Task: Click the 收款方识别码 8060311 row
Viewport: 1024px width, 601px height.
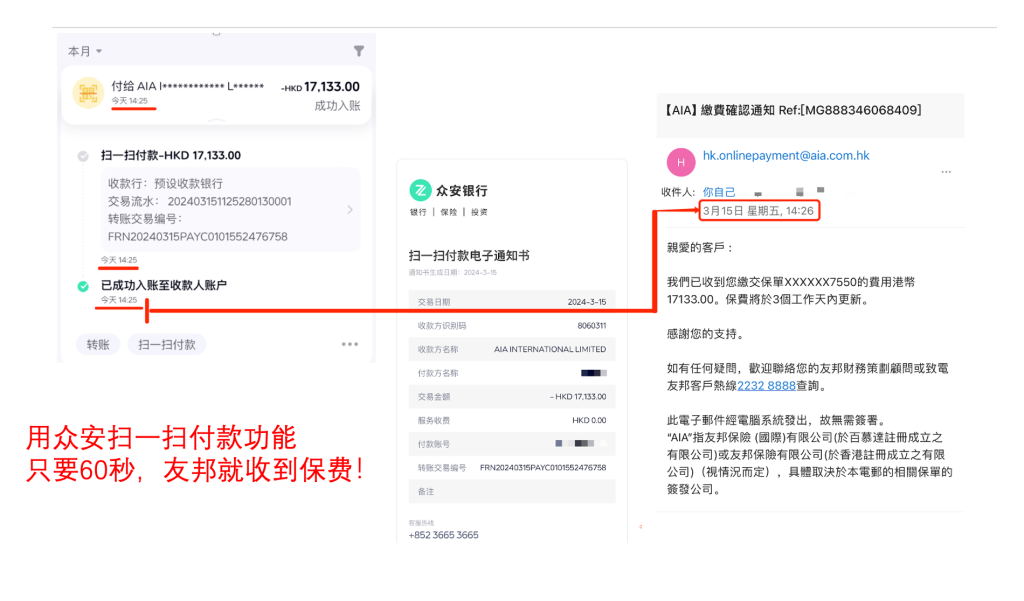Action: (x=512, y=325)
